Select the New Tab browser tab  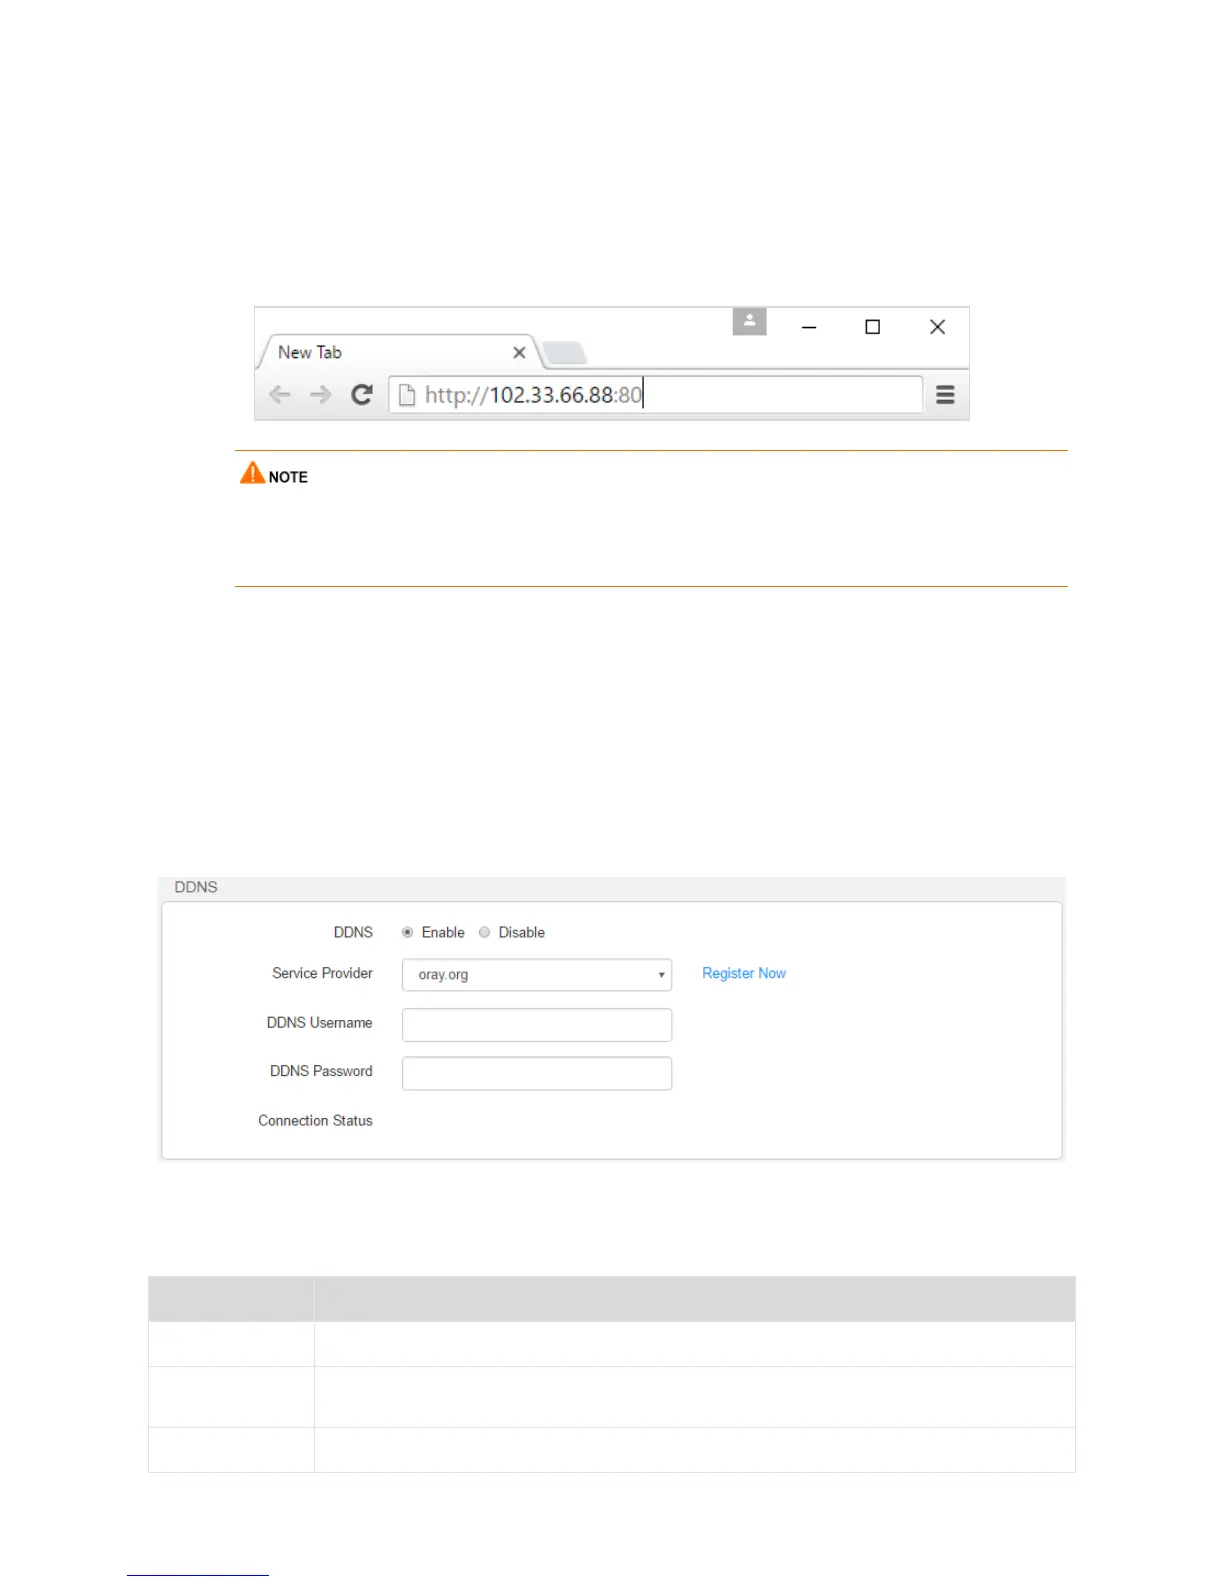pyautogui.click(x=400, y=352)
